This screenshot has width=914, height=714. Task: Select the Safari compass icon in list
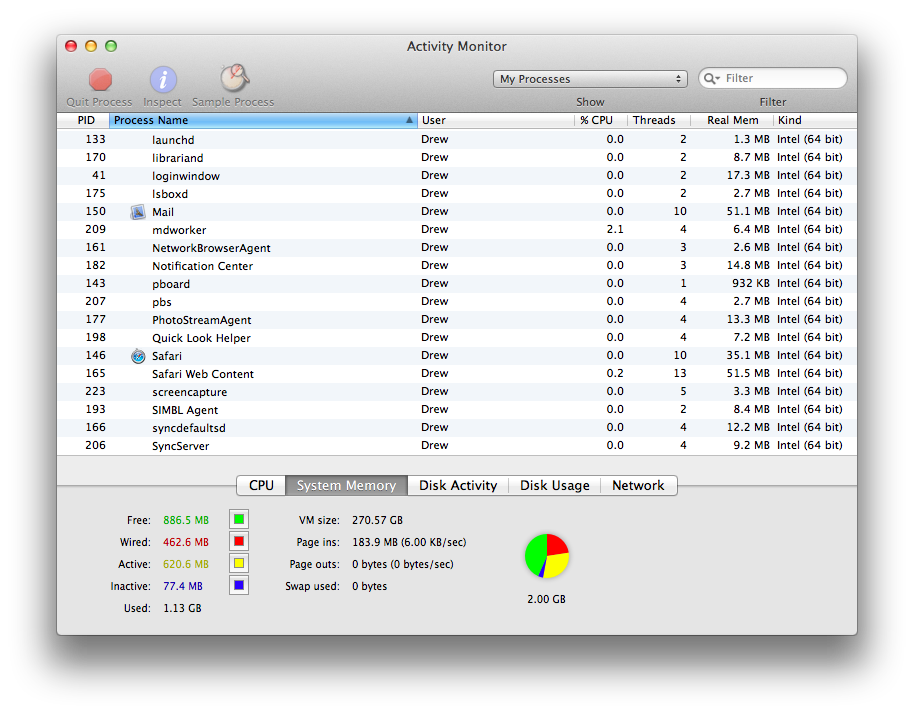coord(138,356)
